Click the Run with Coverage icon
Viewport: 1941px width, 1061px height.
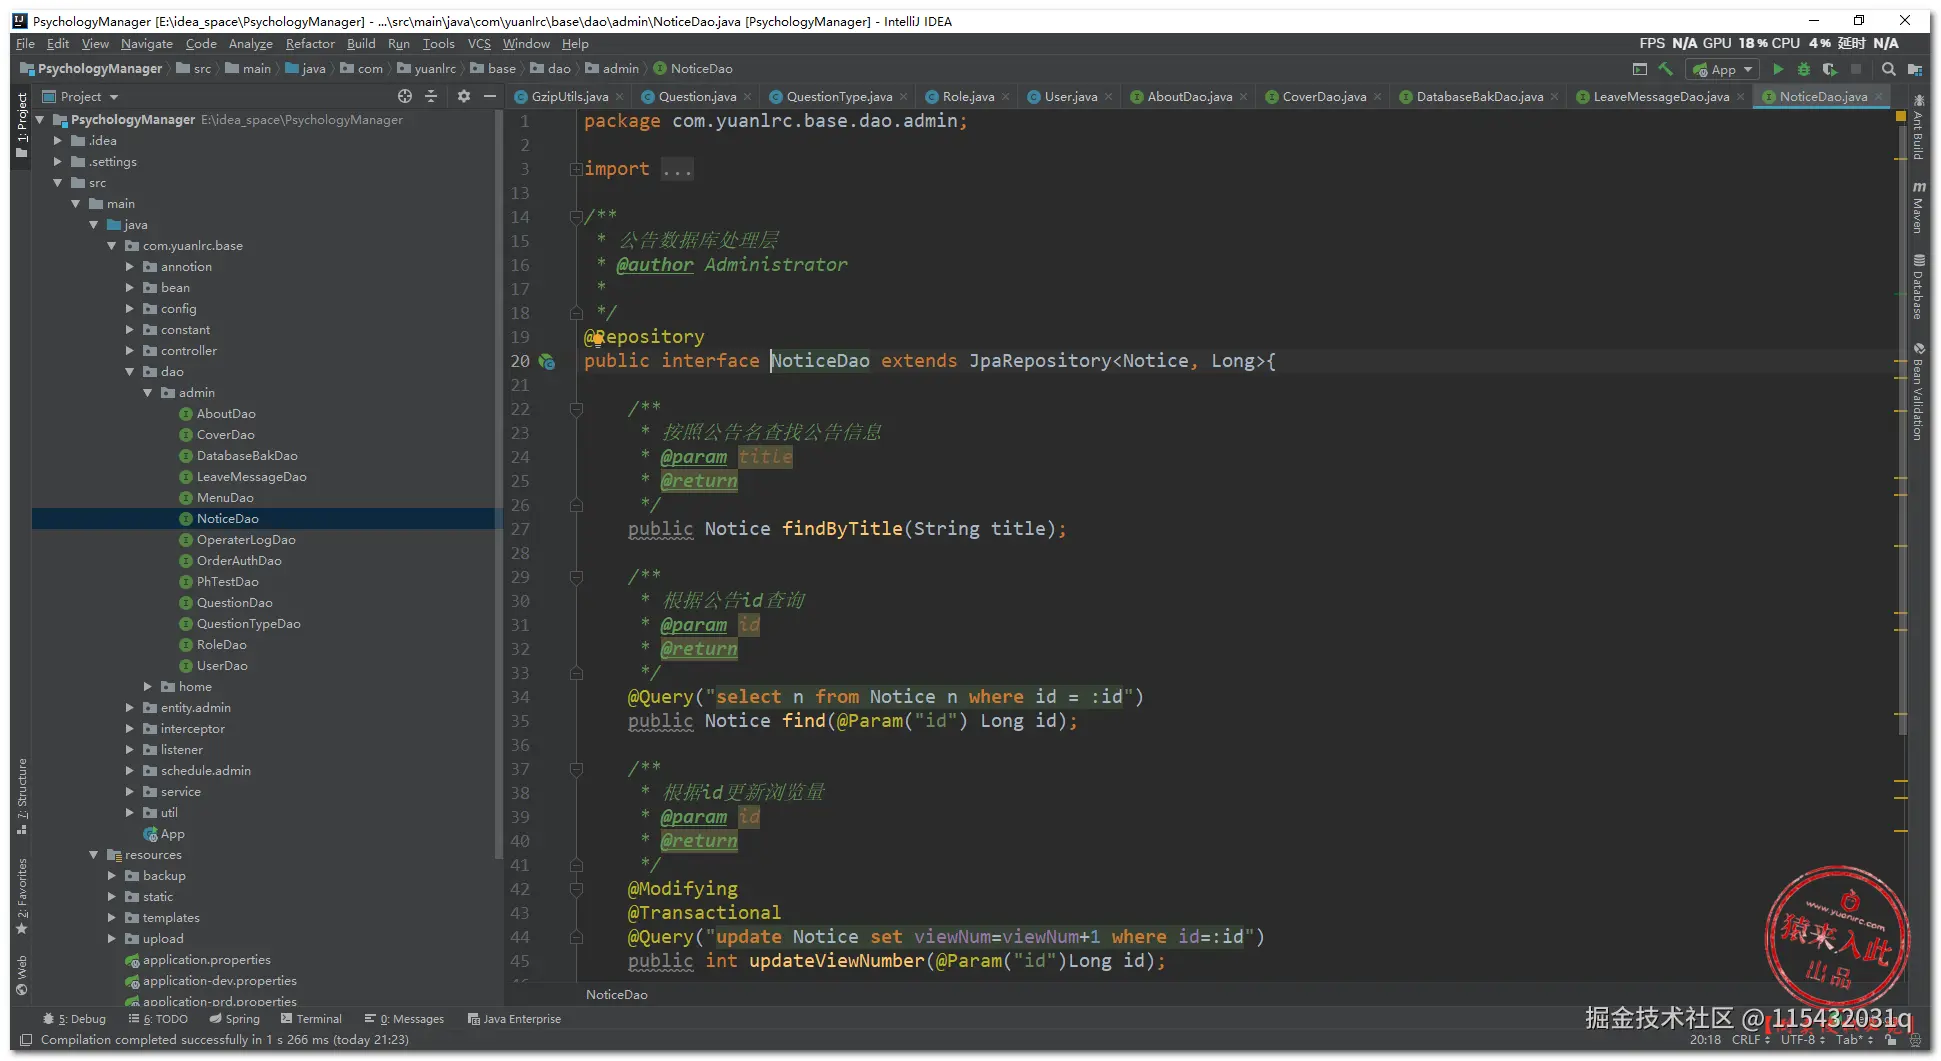point(1829,69)
